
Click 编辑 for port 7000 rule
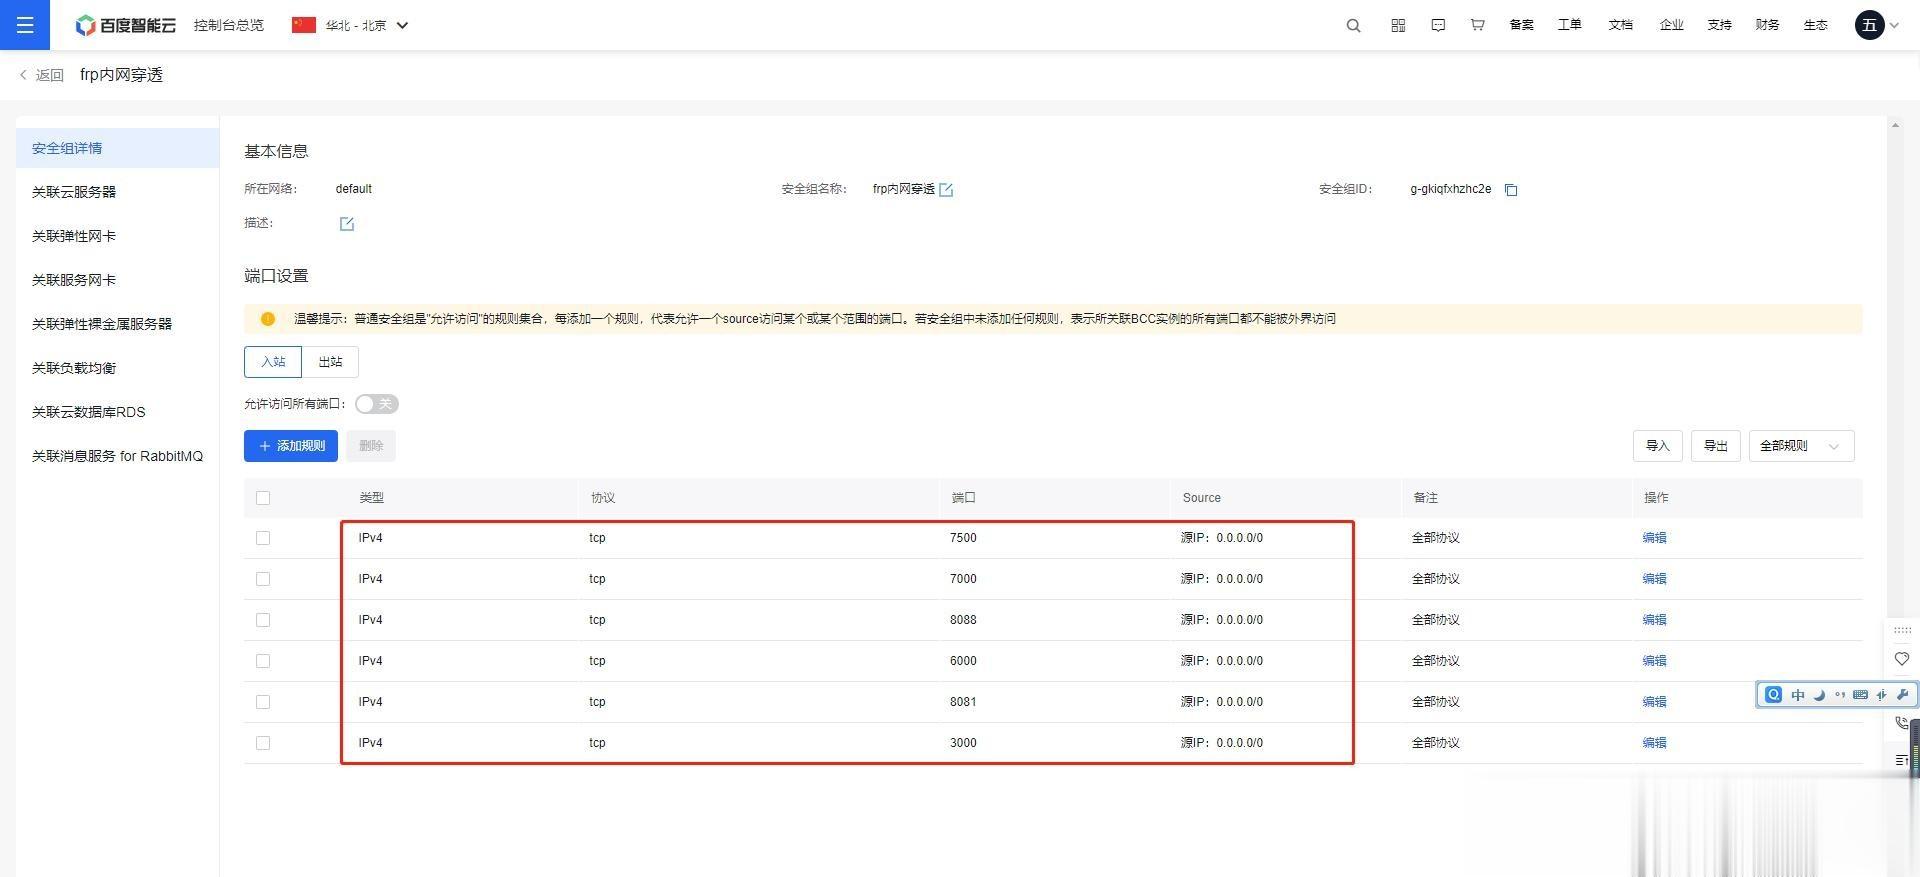pyautogui.click(x=1654, y=579)
